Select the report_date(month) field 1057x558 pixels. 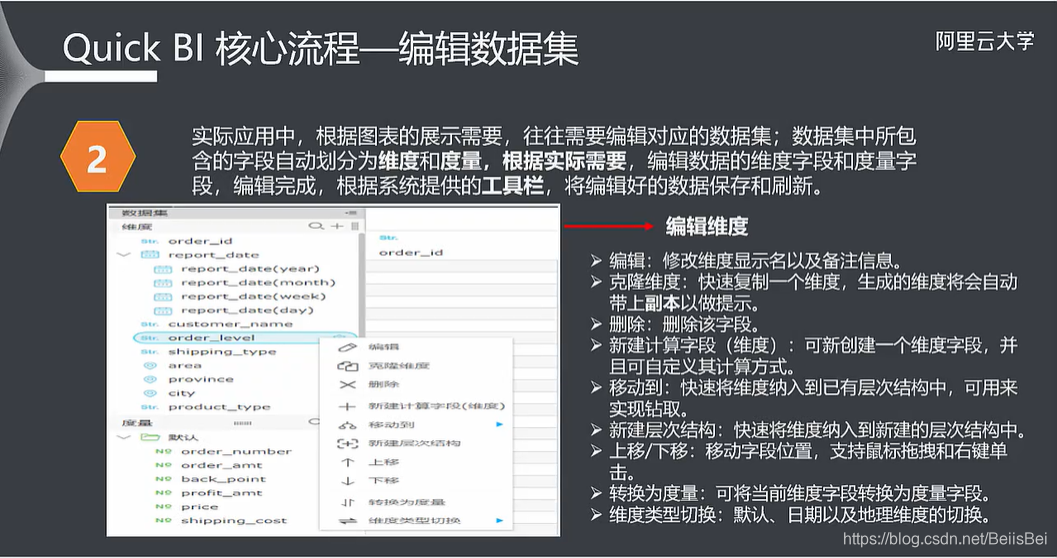pyautogui.click(x=258, y=283)
